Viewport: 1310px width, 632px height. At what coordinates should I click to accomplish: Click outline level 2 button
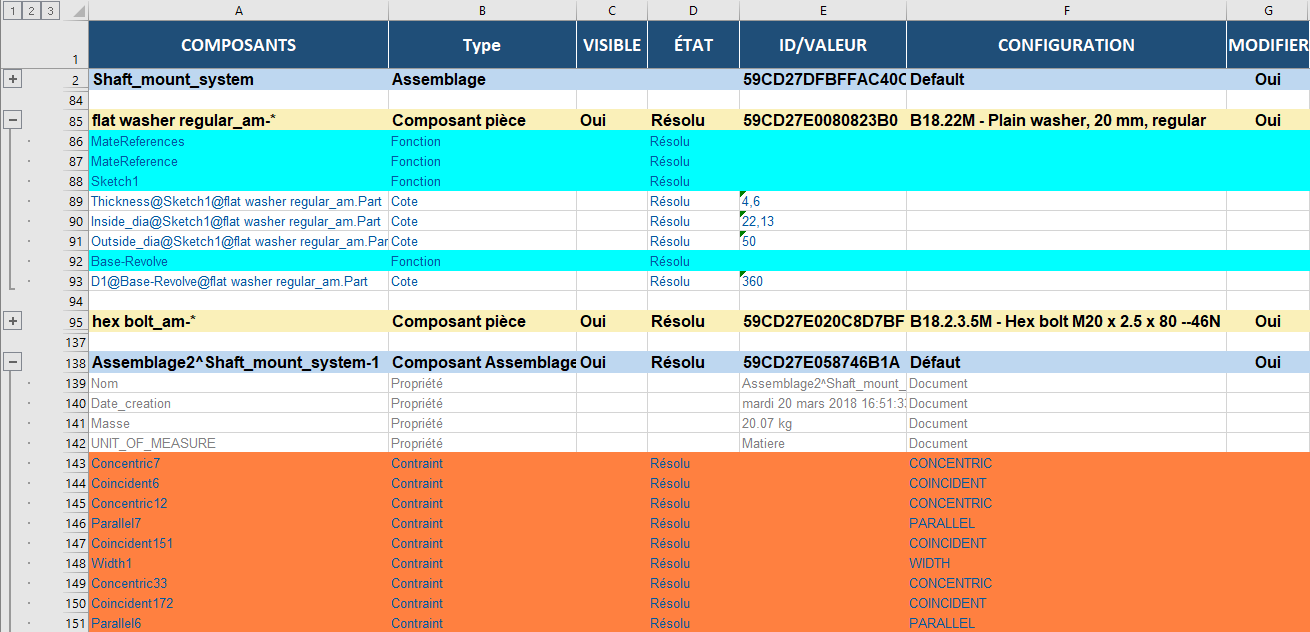(x=30, y=11)
